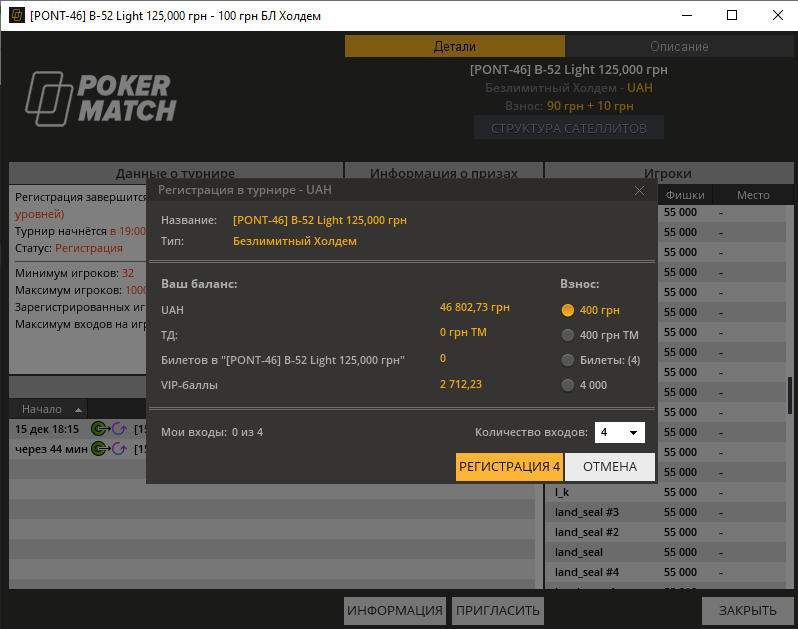
Task: Click the PokerMatch logo
Action: [101, 99]
